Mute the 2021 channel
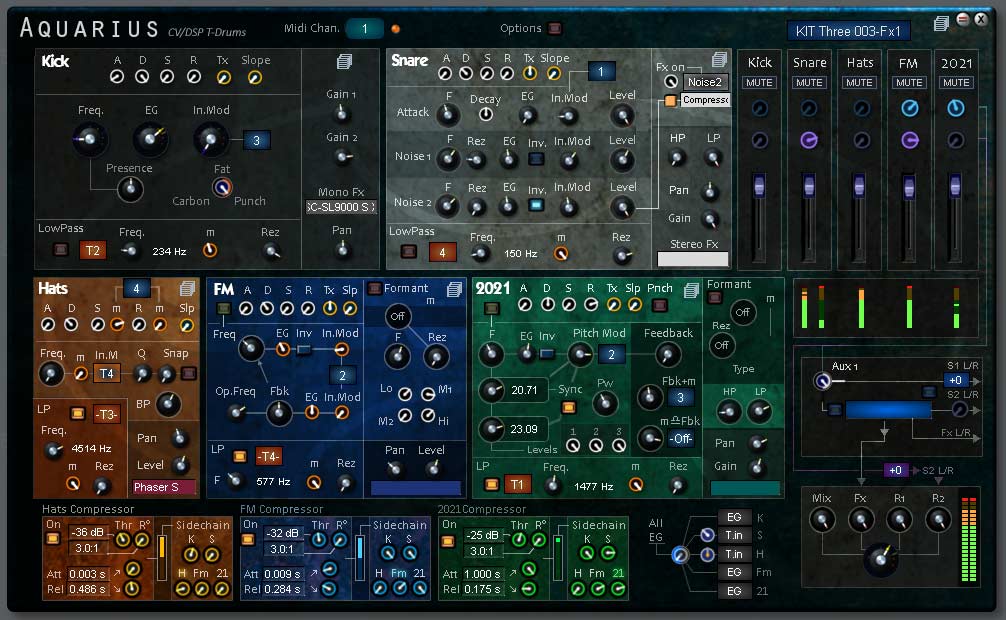 tap(956, 83)
